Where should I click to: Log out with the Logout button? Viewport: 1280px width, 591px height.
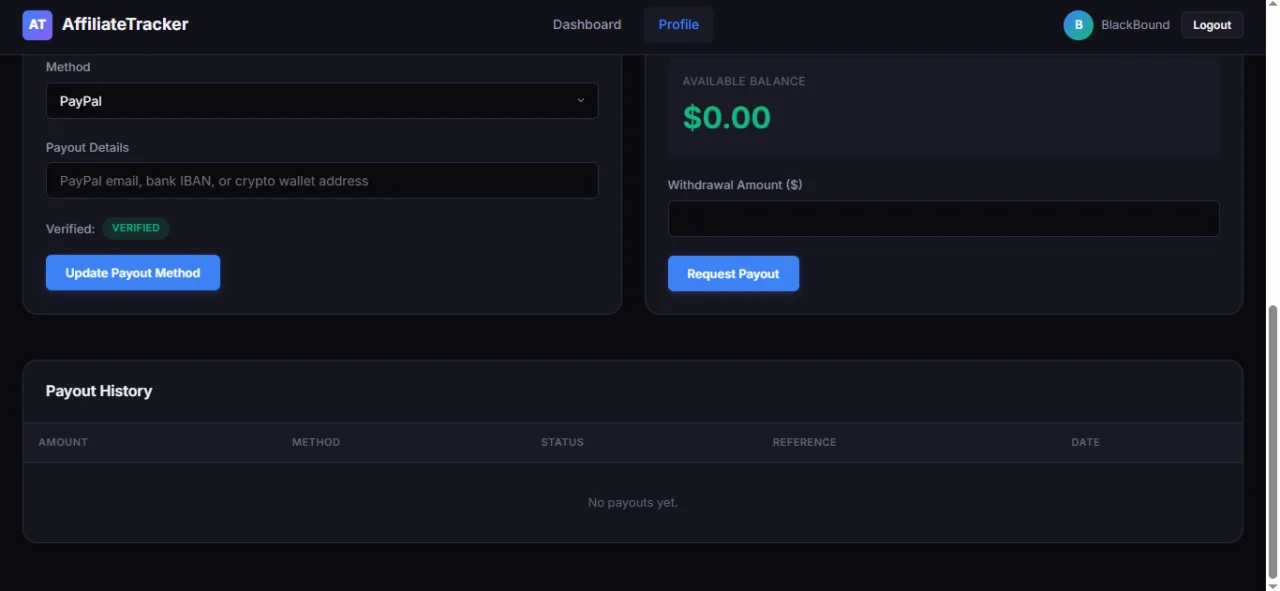(x=1212, y=25)
